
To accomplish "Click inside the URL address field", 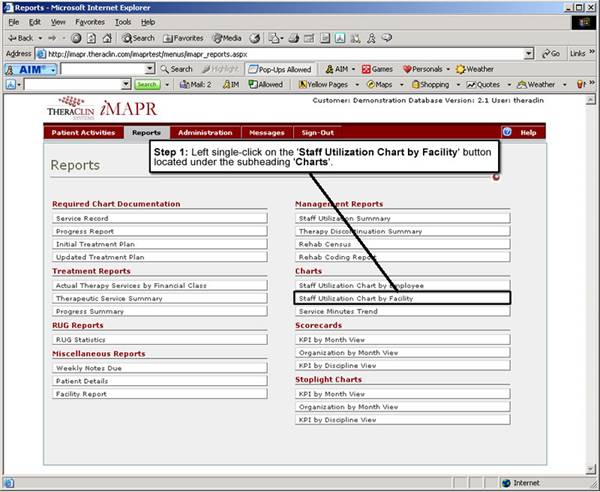I will (280, 53).
